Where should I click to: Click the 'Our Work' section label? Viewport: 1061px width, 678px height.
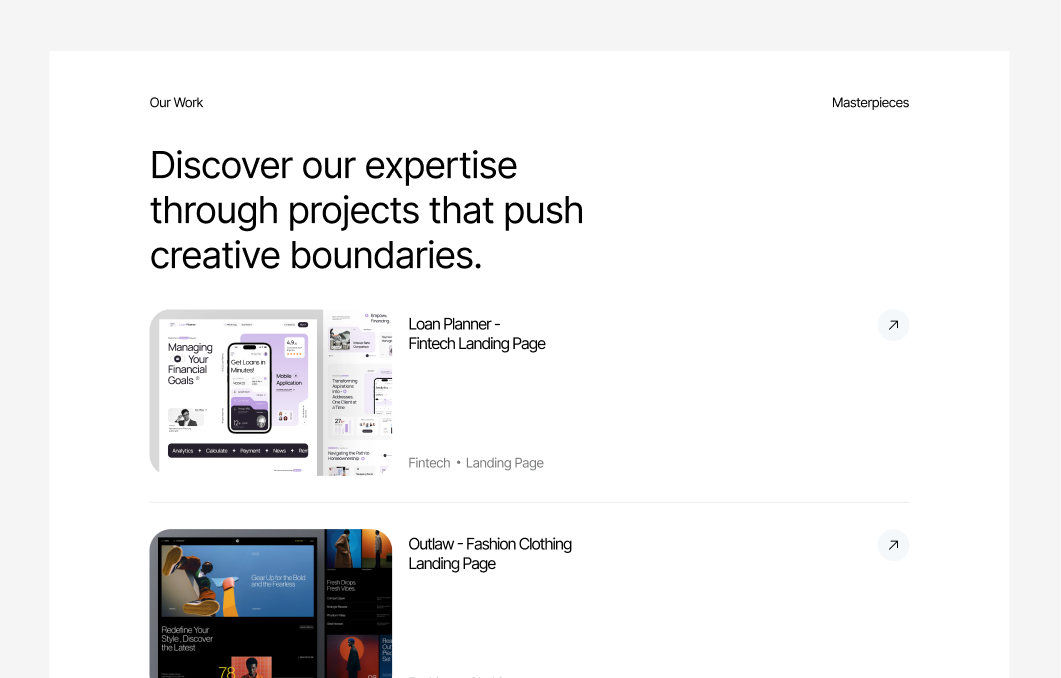176,103
